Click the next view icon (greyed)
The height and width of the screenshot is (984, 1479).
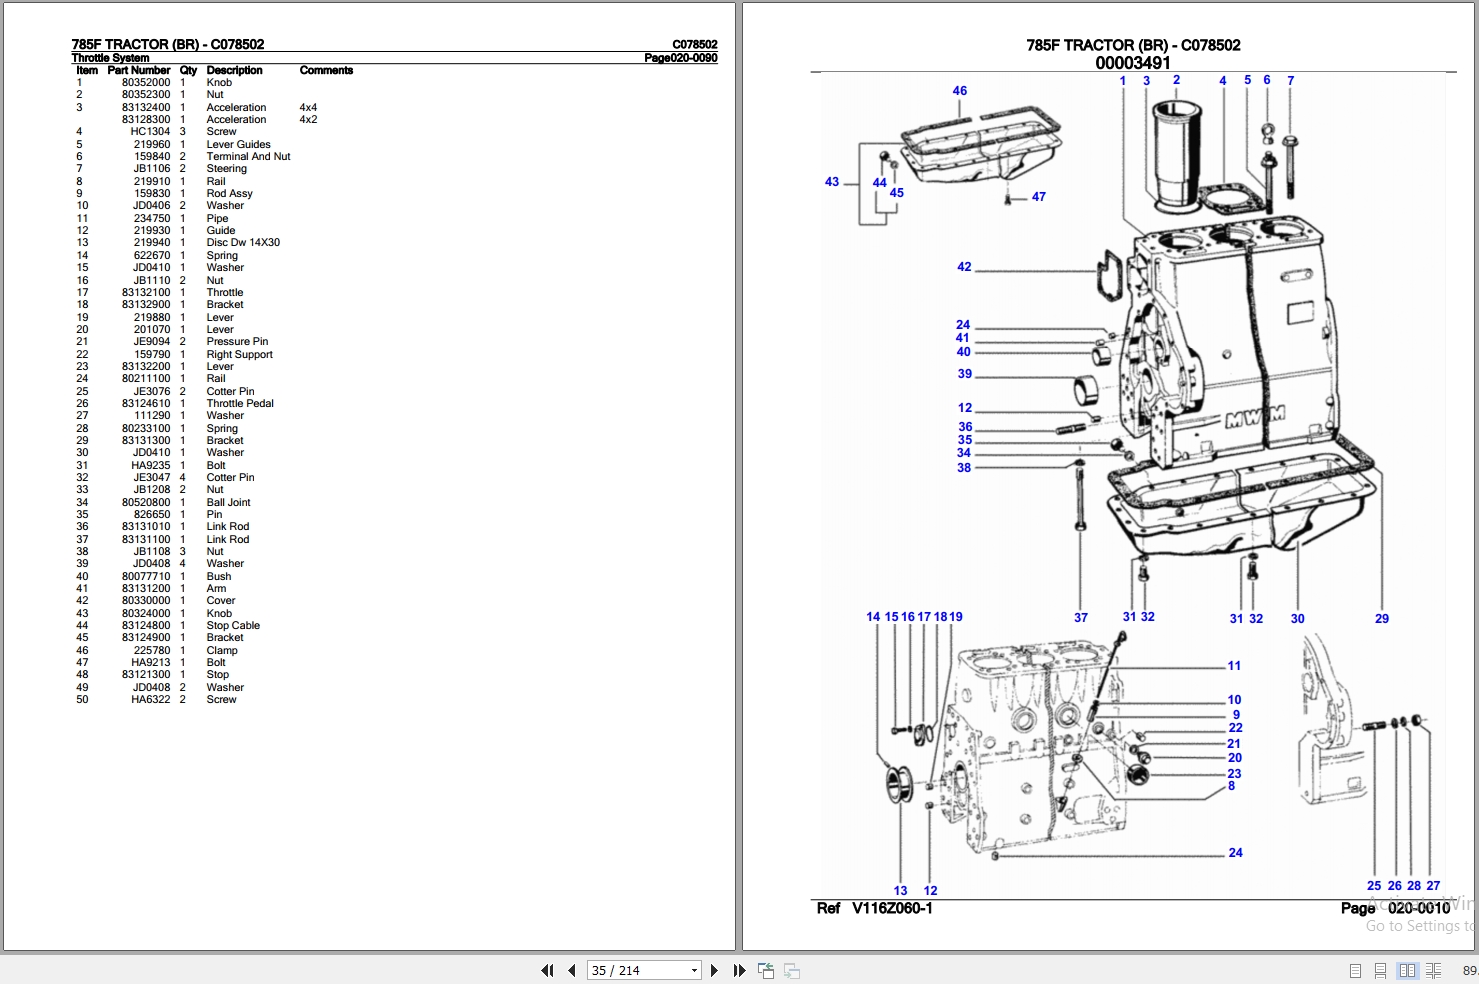pyautogui.click(x=791, y=970)
